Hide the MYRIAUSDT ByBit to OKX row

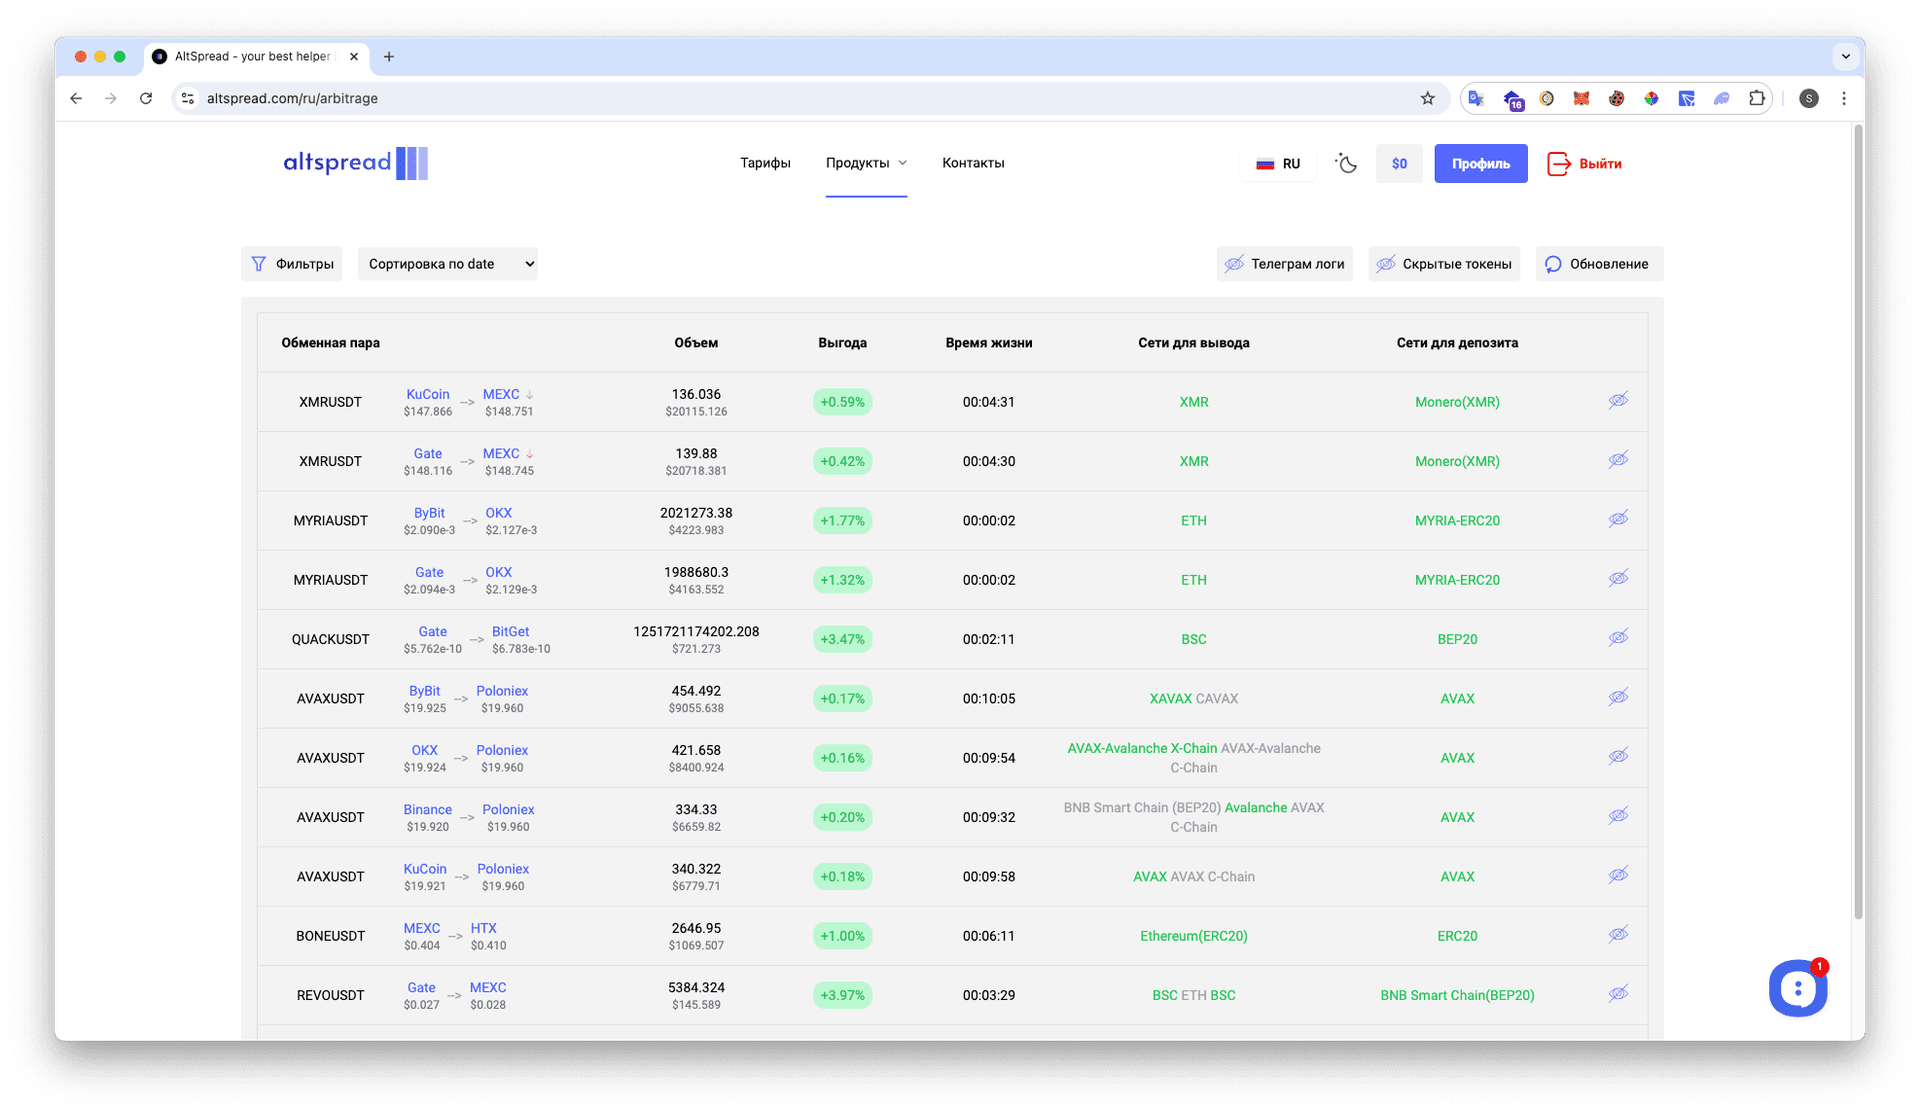[x=1618, y=519]
